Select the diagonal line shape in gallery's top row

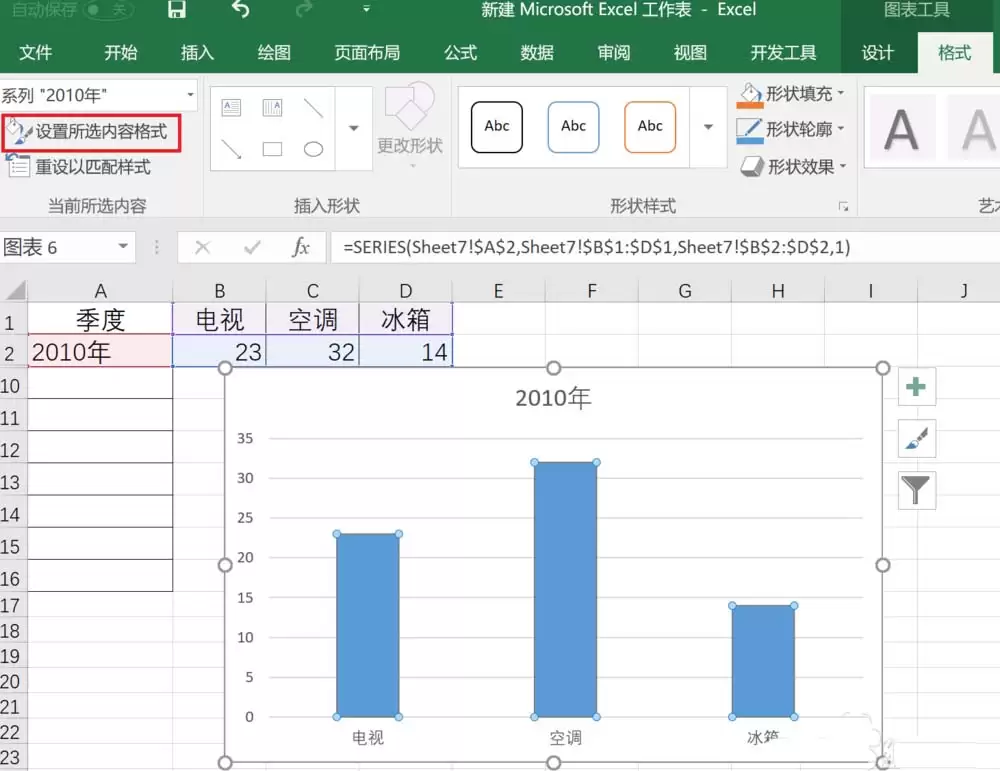tap(313, 107)
